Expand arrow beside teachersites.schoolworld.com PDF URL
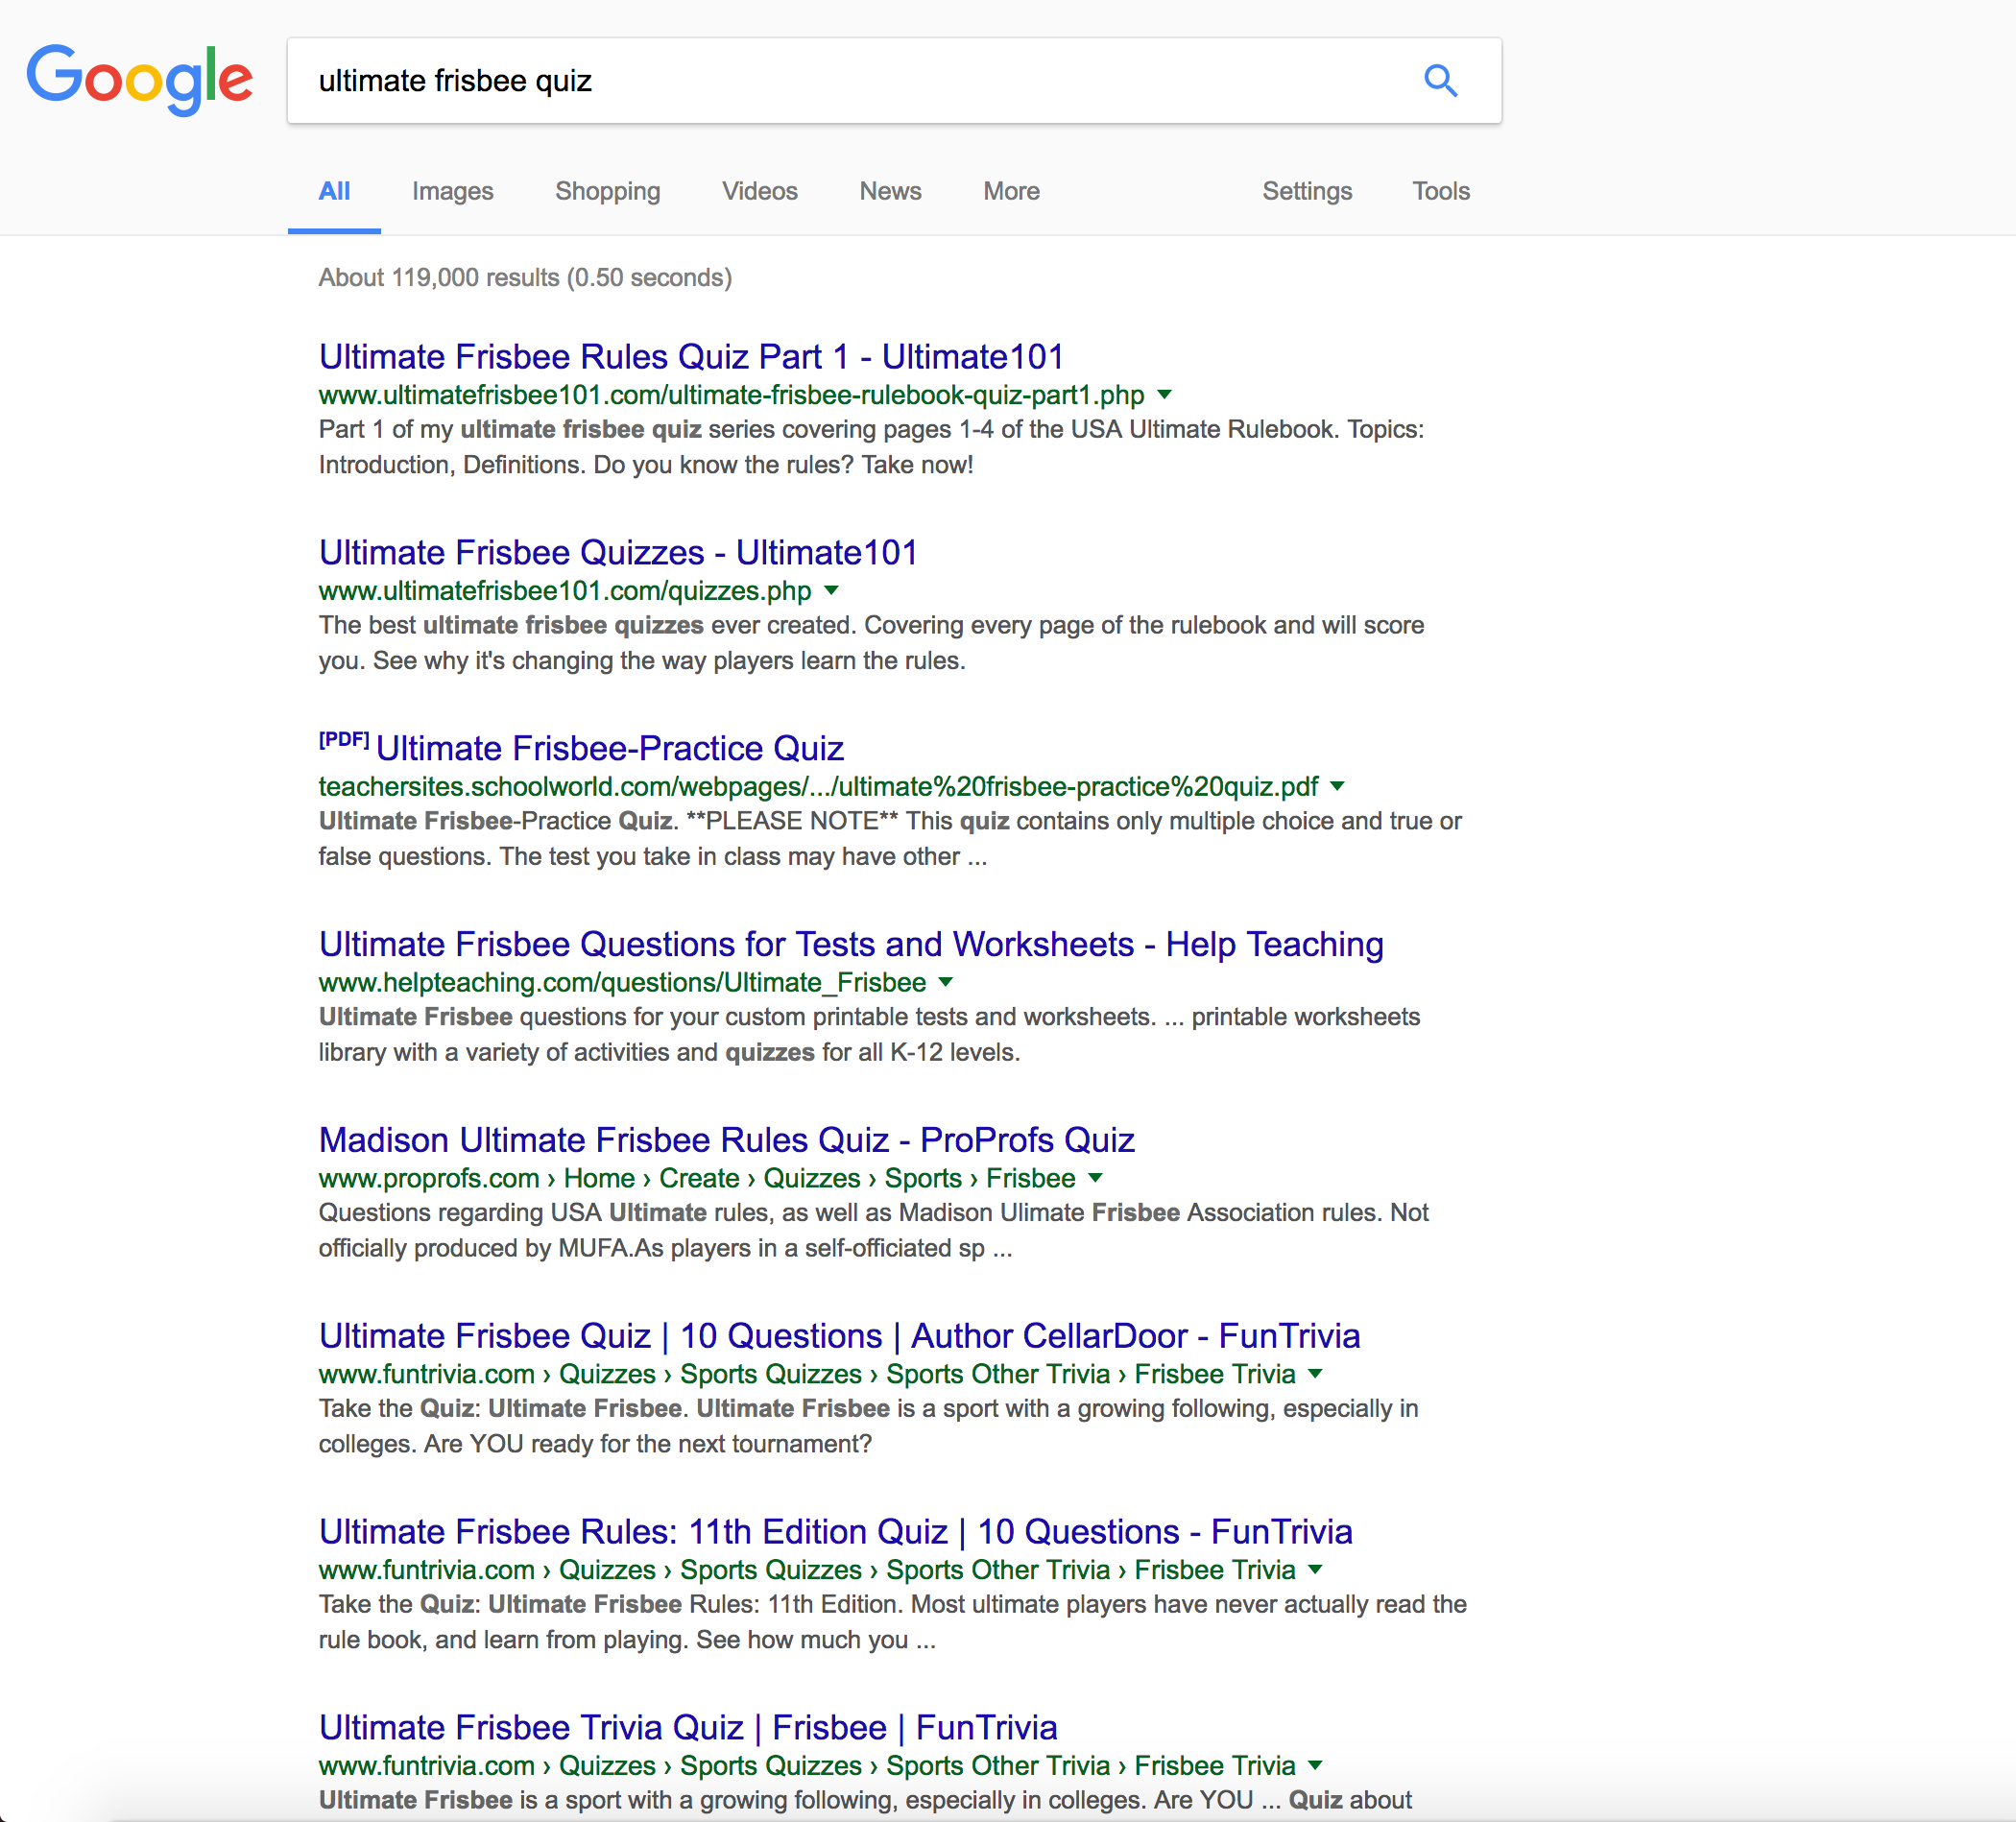The width and height of the screenshot is (2016, 1822). [1337, 787]
